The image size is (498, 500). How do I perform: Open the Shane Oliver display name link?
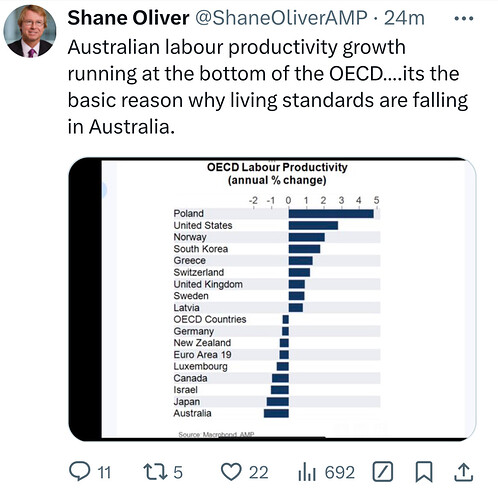tap(128, 18)
